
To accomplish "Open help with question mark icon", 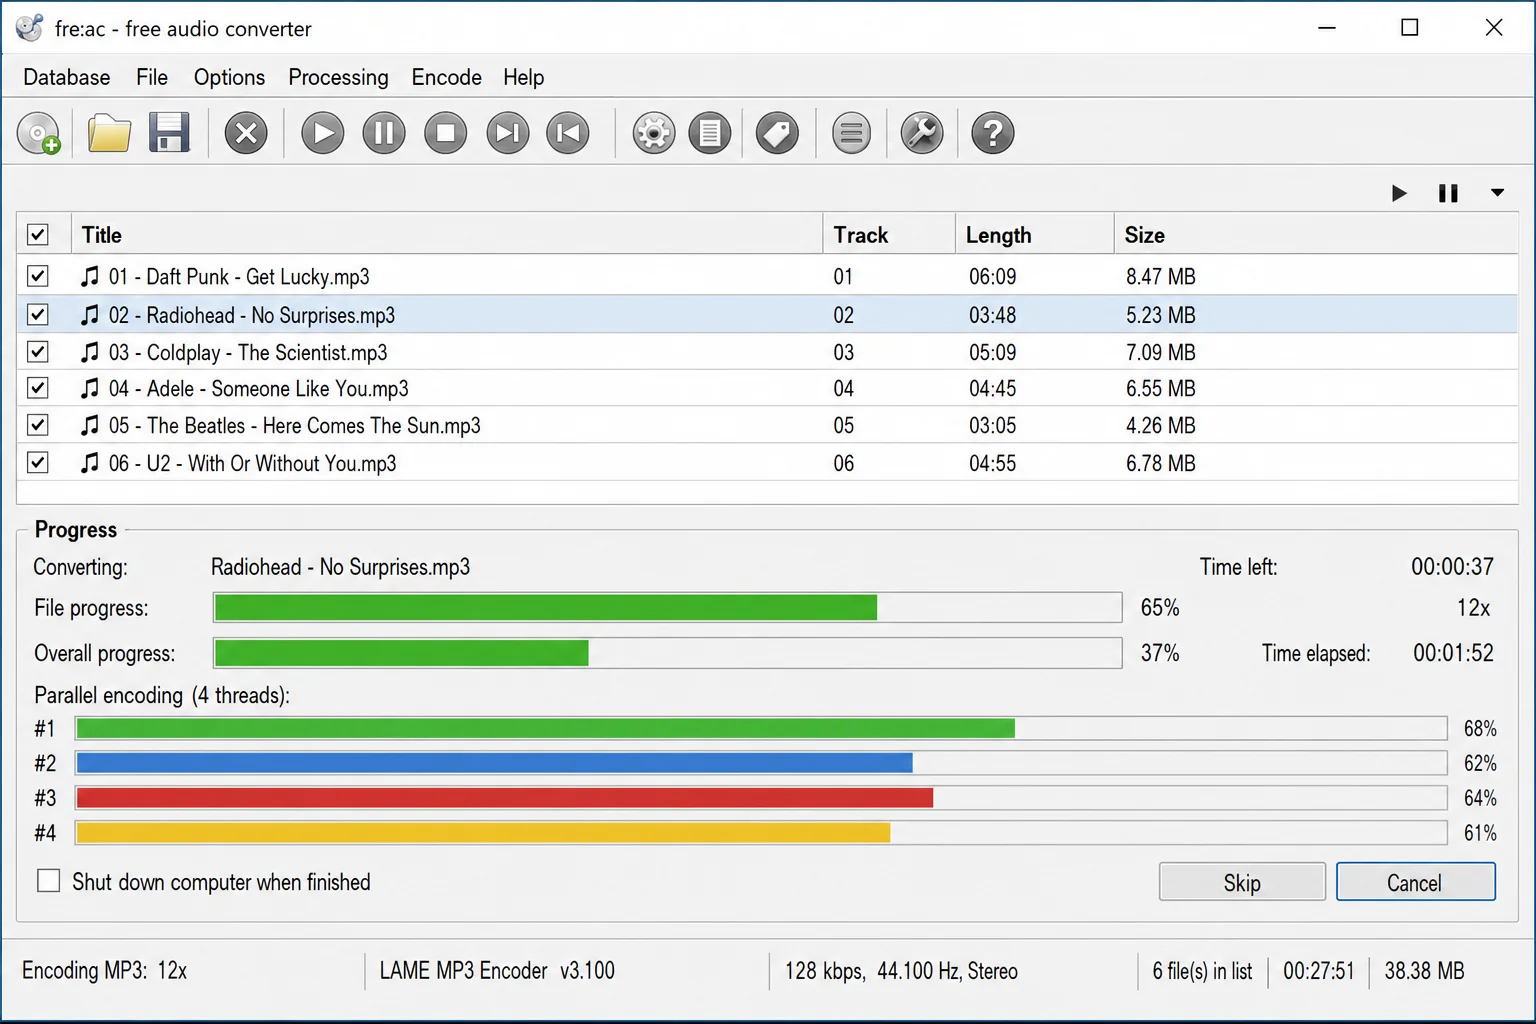I will [x=993, y=133].
